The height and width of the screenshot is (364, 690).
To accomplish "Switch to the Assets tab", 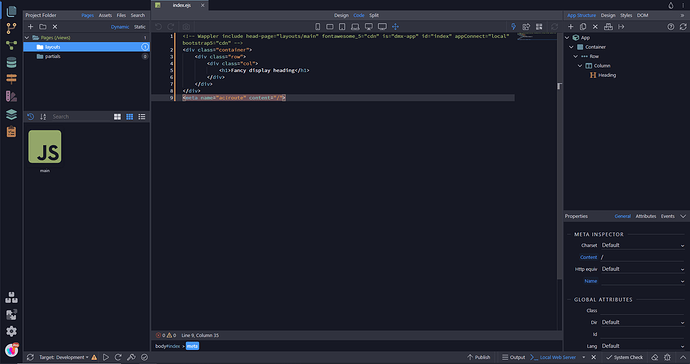I will (x=105, y=15).
